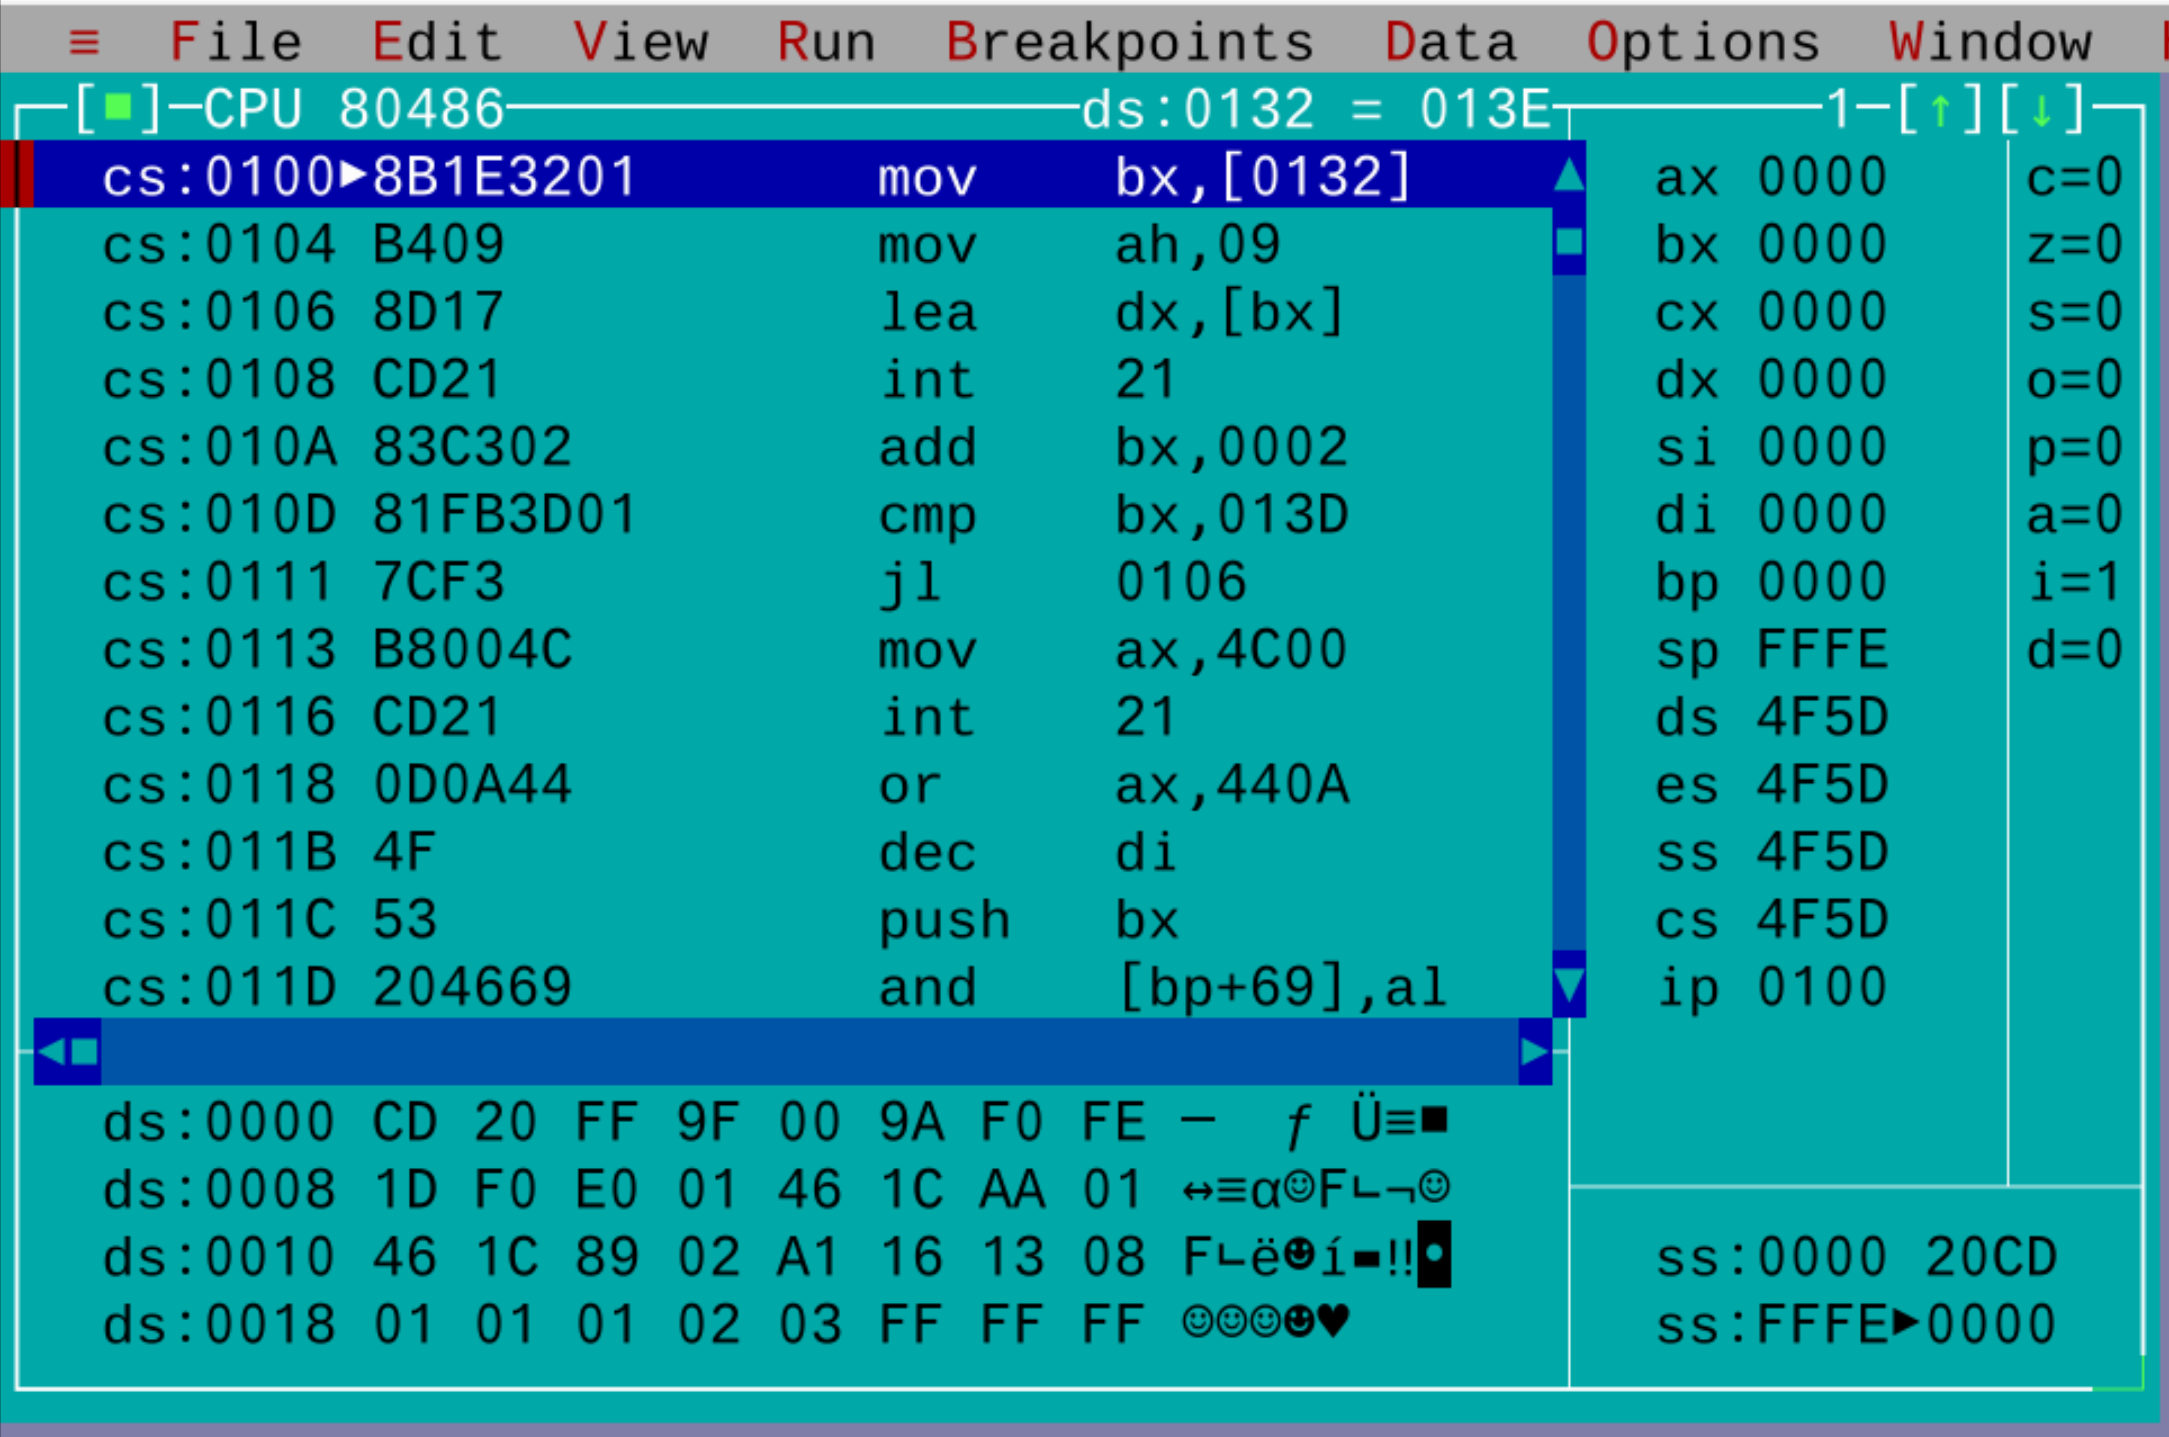Click the horizontal scroll-right arrow
Image resolution: width=2169 pixels, height=1437 pixels.
pyautogui.click(x=1535, y=1051)
